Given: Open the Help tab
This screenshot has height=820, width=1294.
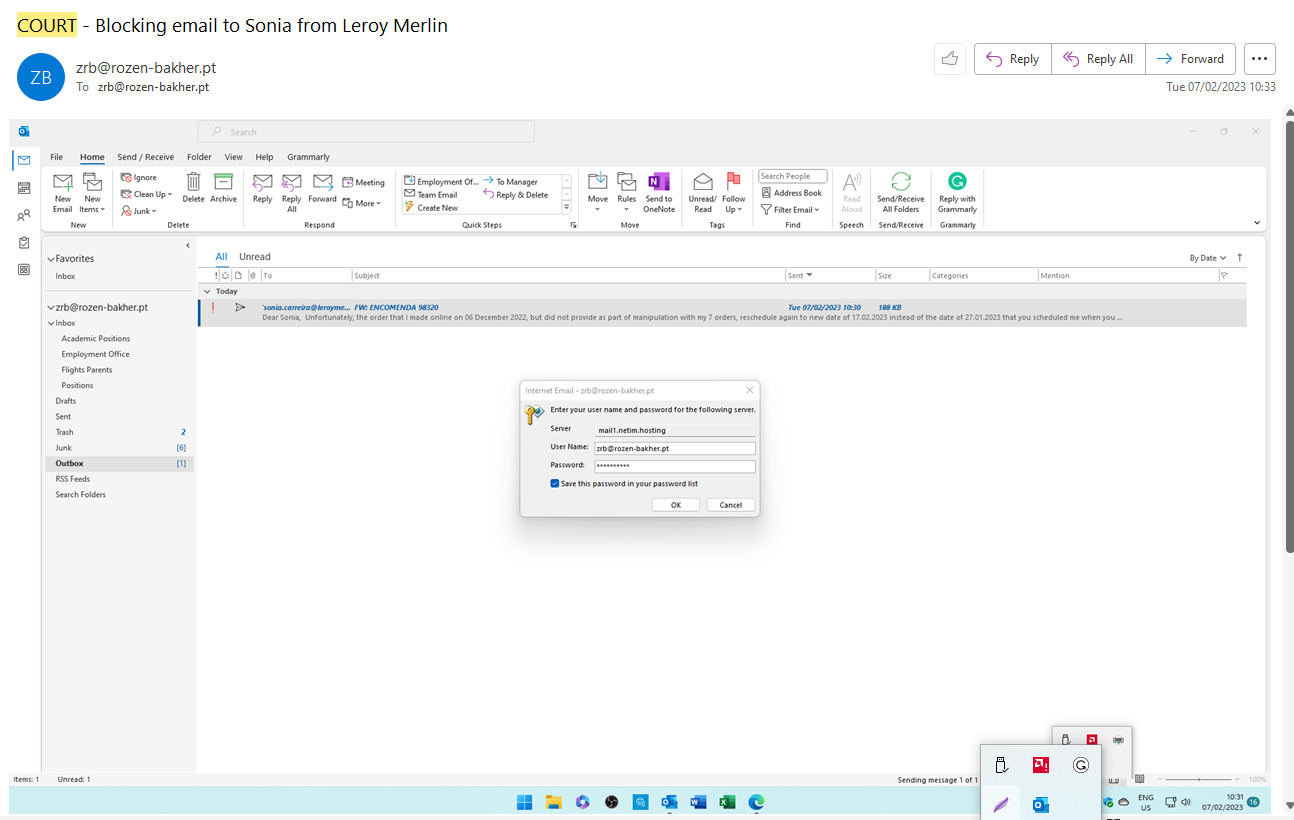Looking at the screenshot, I should pos(264,157).
